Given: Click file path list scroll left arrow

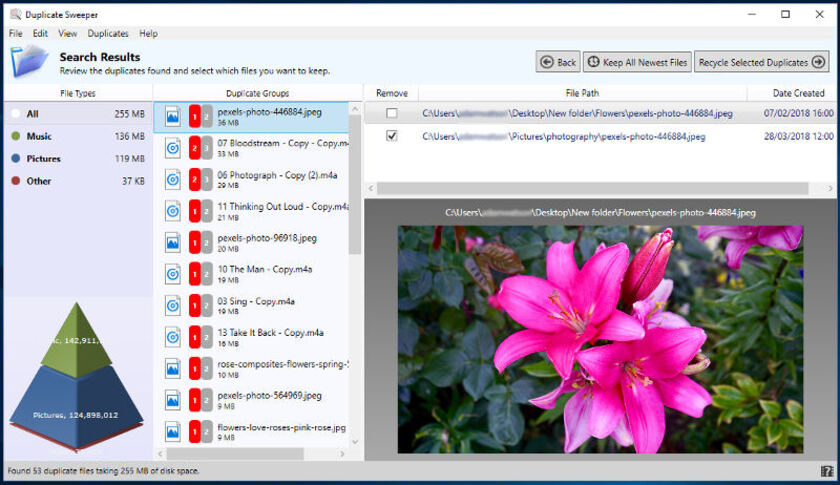Looking at the screenshot, I should (371, 188).
